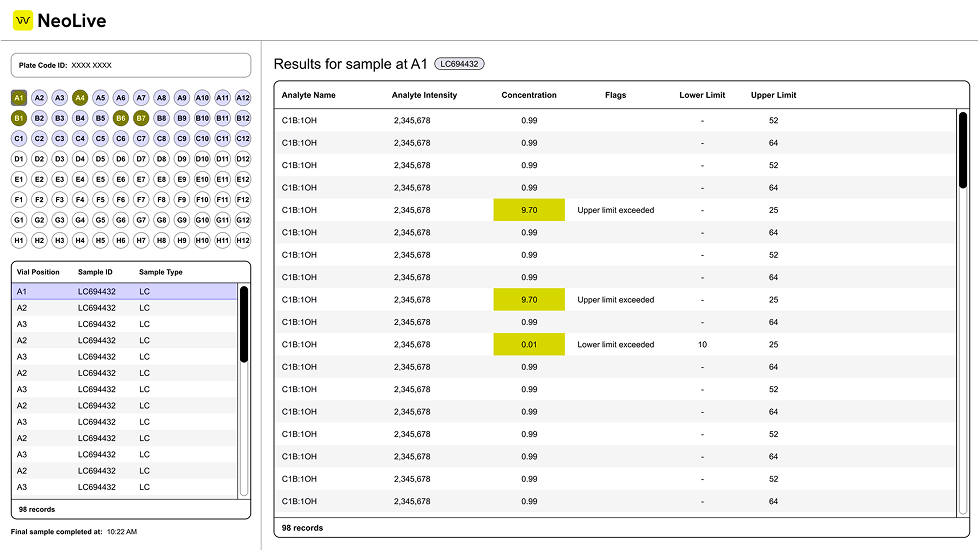Sort by Upper Limit column header

tap(773, 96)
